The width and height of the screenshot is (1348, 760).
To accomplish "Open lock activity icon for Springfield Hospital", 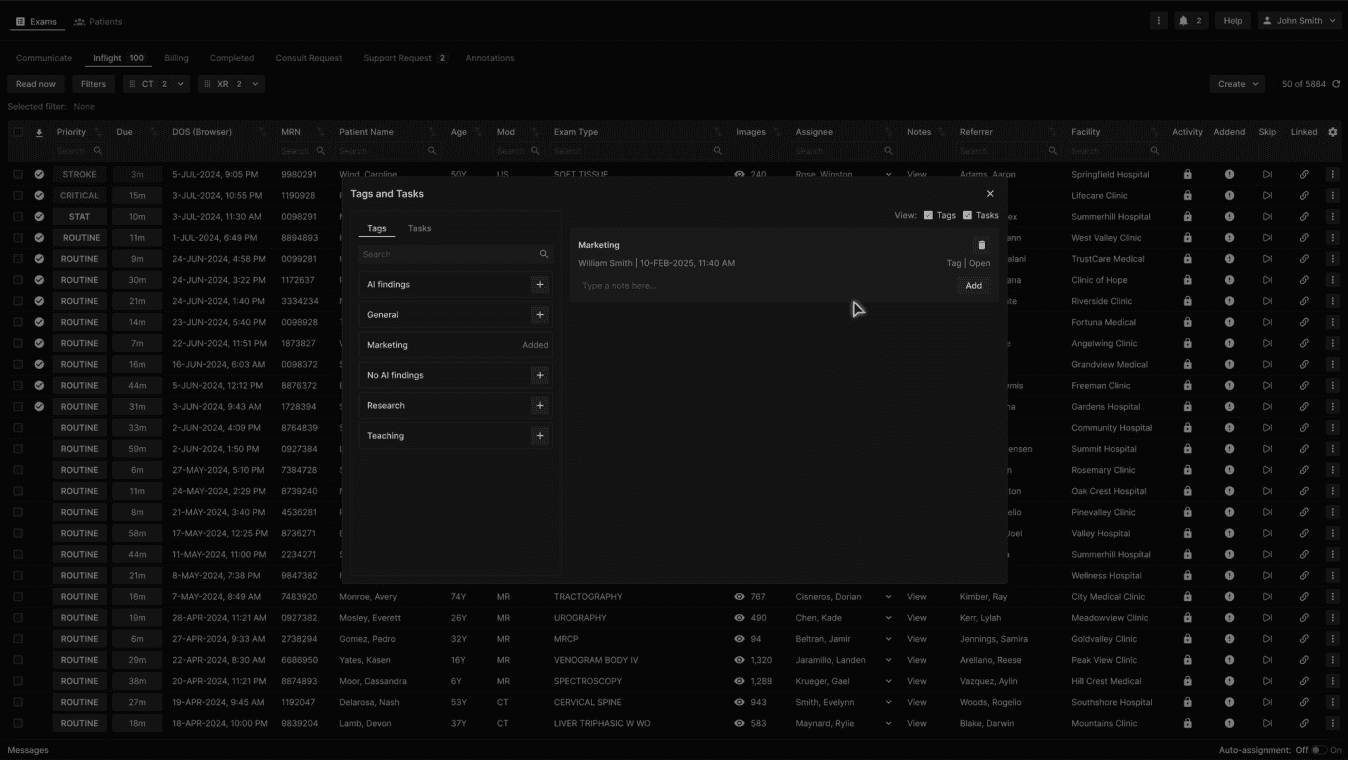I will coord(1187,174).
